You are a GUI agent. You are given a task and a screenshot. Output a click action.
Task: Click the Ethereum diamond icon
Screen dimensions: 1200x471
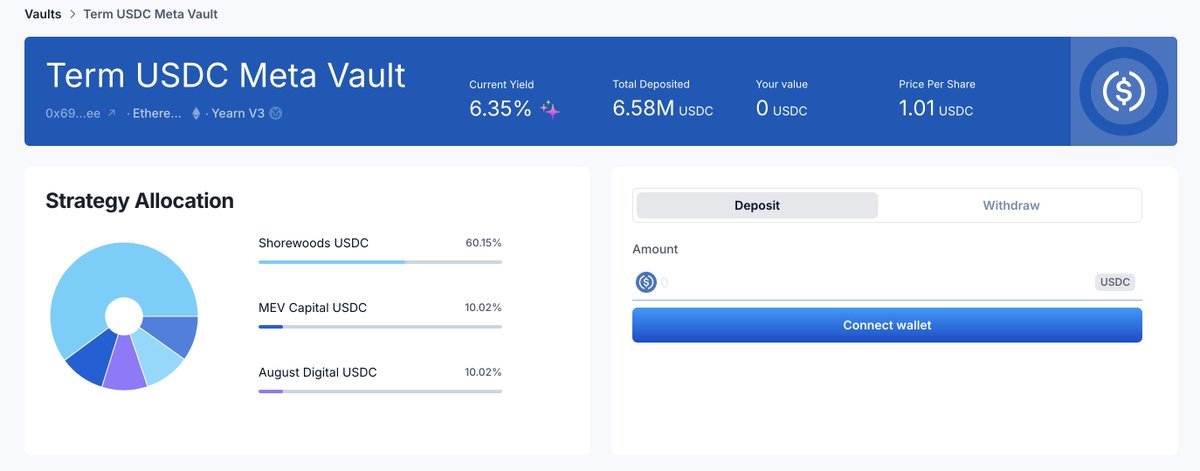pos(196,113)
